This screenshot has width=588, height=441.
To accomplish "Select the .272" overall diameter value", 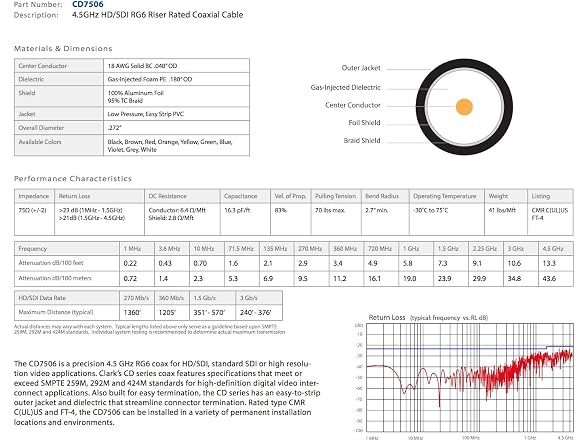I will [114, 128].
